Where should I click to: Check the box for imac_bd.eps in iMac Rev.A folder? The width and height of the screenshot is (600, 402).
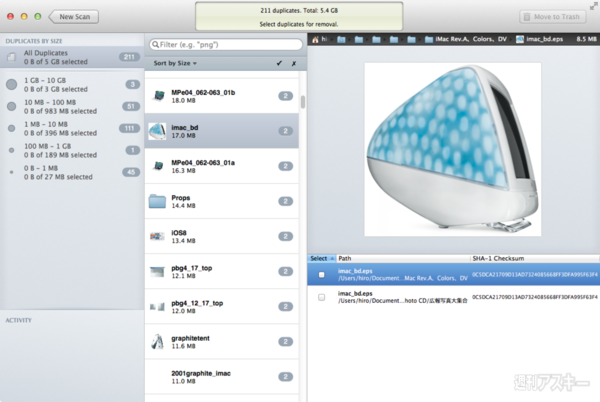321,275
